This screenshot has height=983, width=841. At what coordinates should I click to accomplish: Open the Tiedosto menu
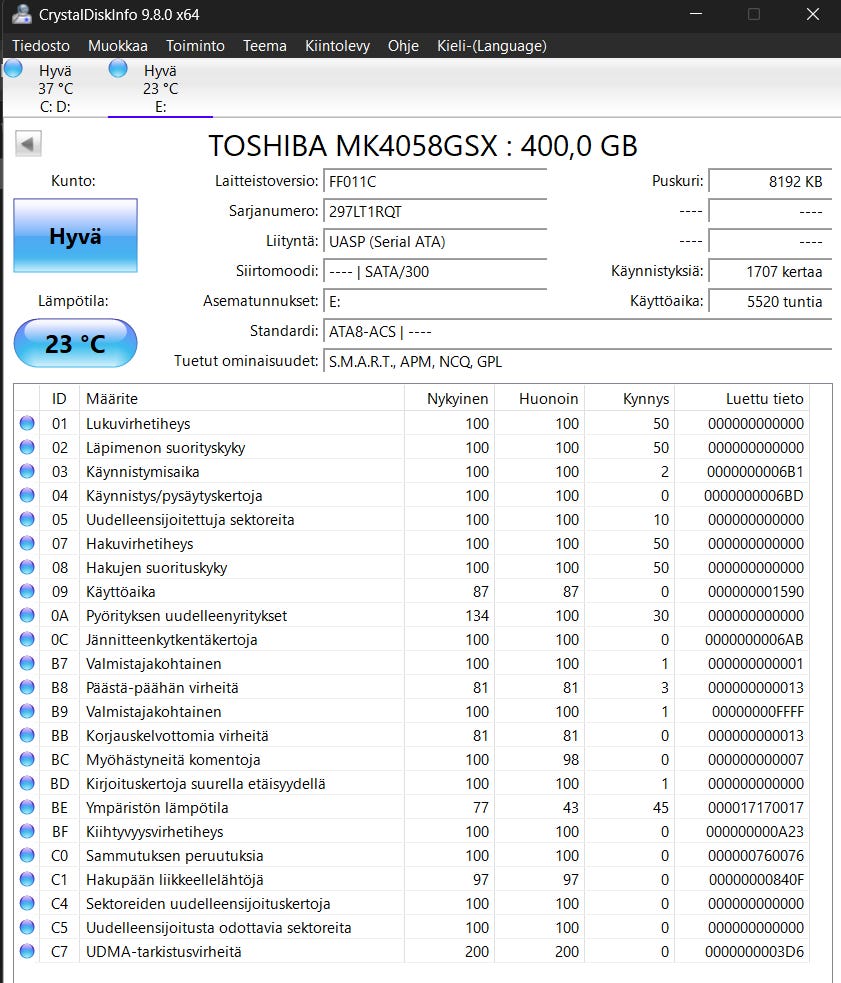pos(41,46)
